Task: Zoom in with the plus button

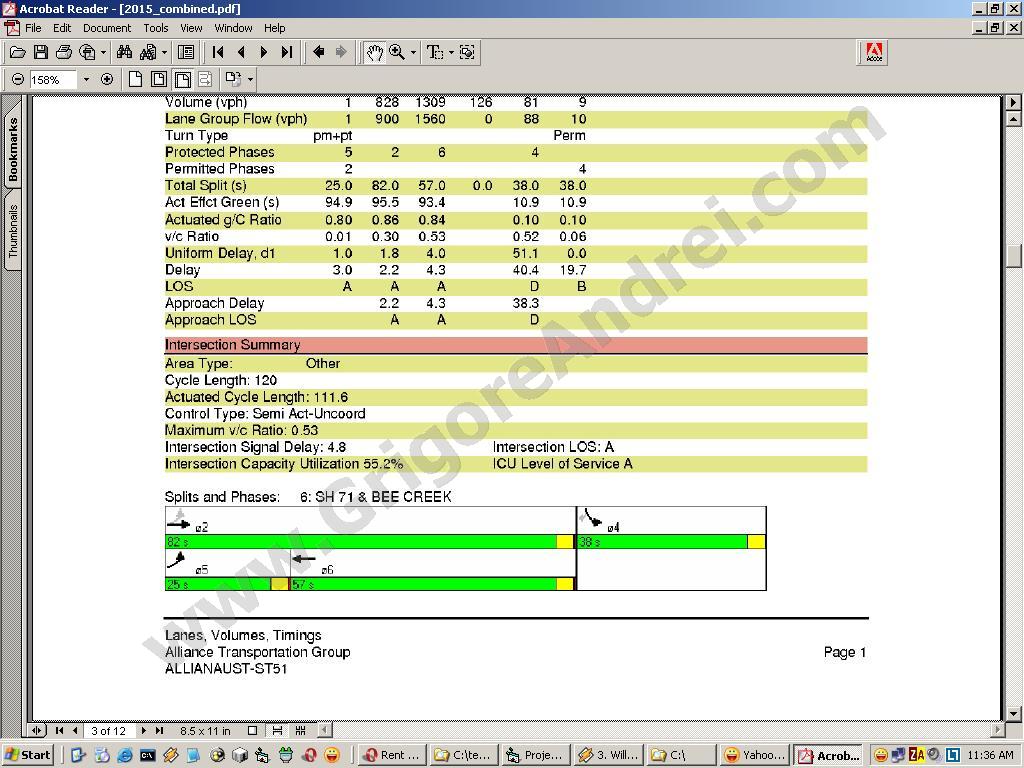Action: click(107, 80)
